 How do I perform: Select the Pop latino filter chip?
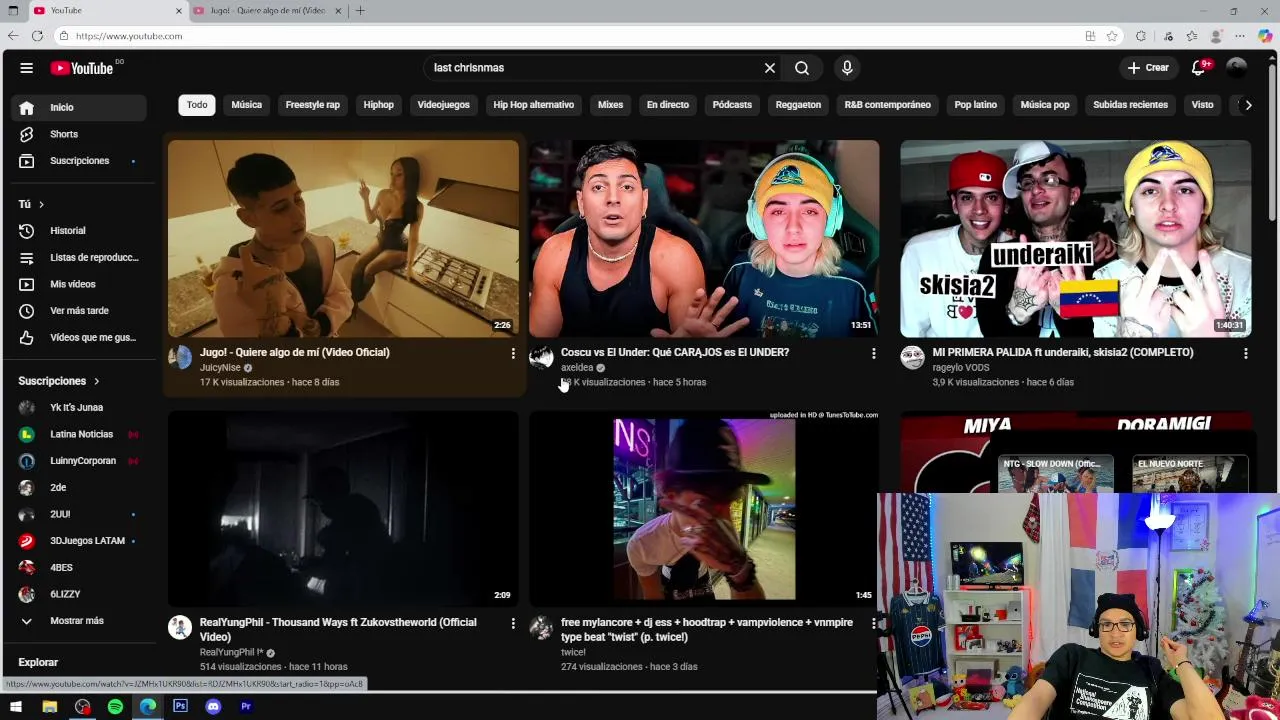(x=975, y=105)
